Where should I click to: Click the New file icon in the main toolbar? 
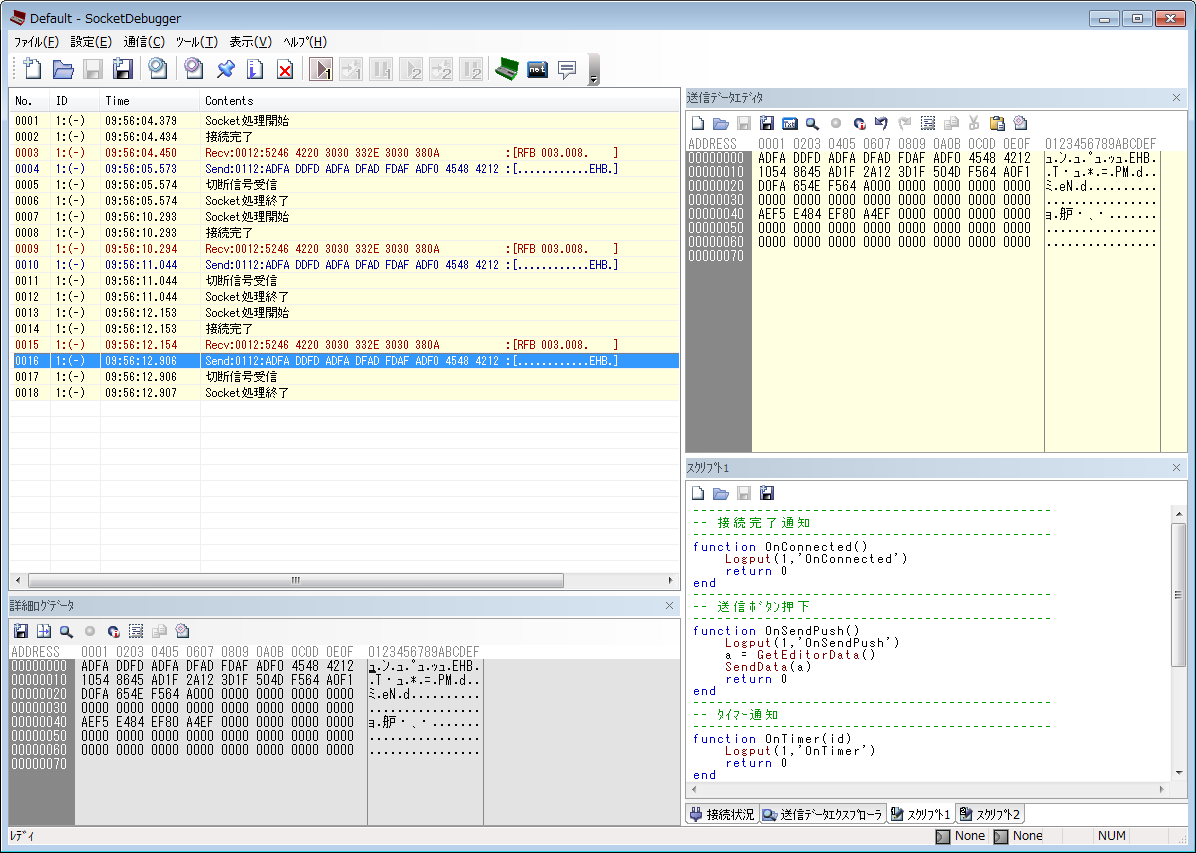pyautogui.click(x=32, y=69)
